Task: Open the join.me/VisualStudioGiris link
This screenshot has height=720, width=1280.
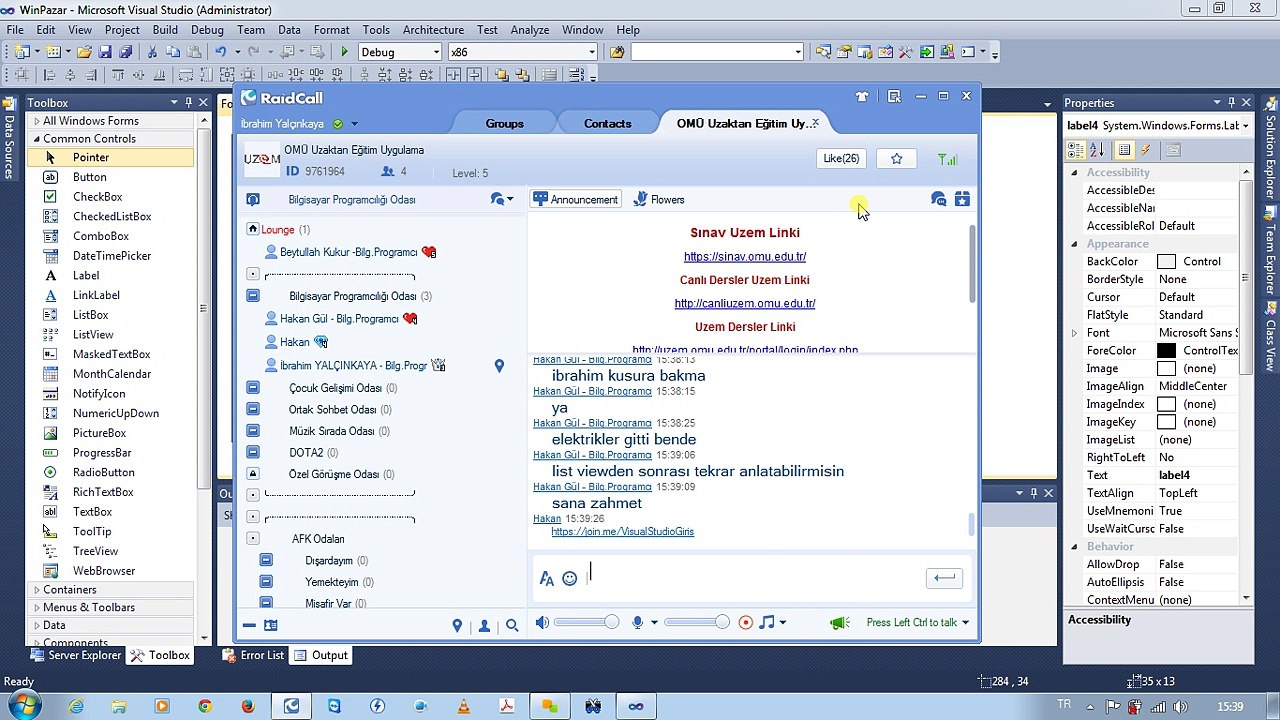Action: coord(622,531)
